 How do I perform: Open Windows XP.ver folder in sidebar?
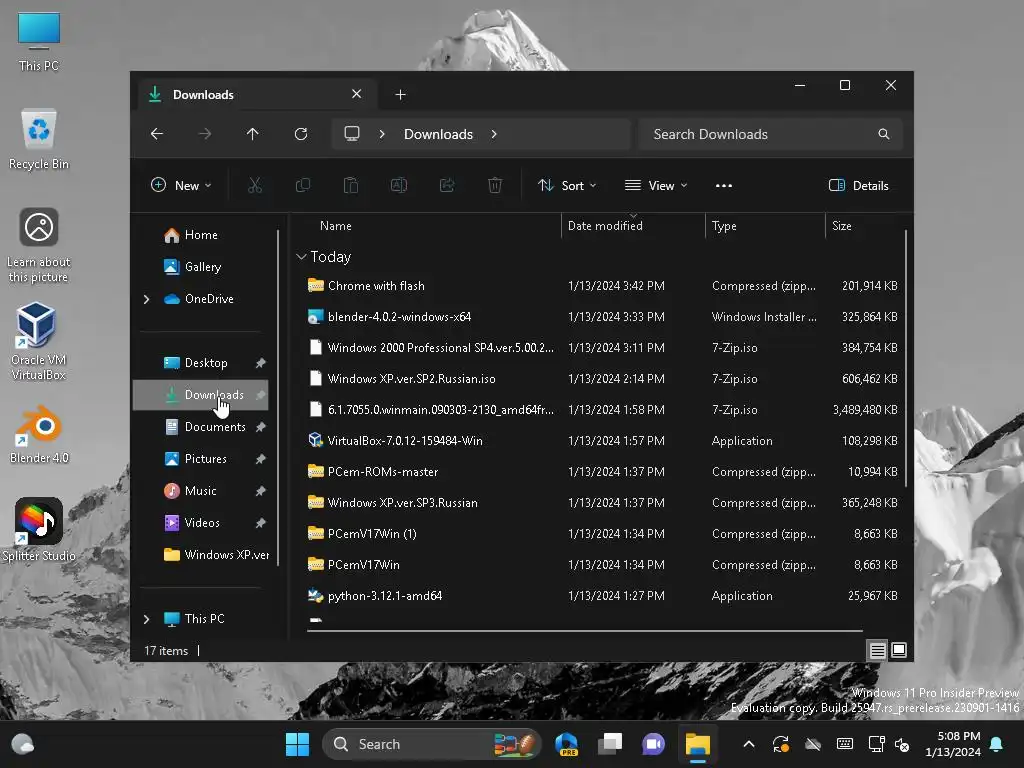click(217, 555)
